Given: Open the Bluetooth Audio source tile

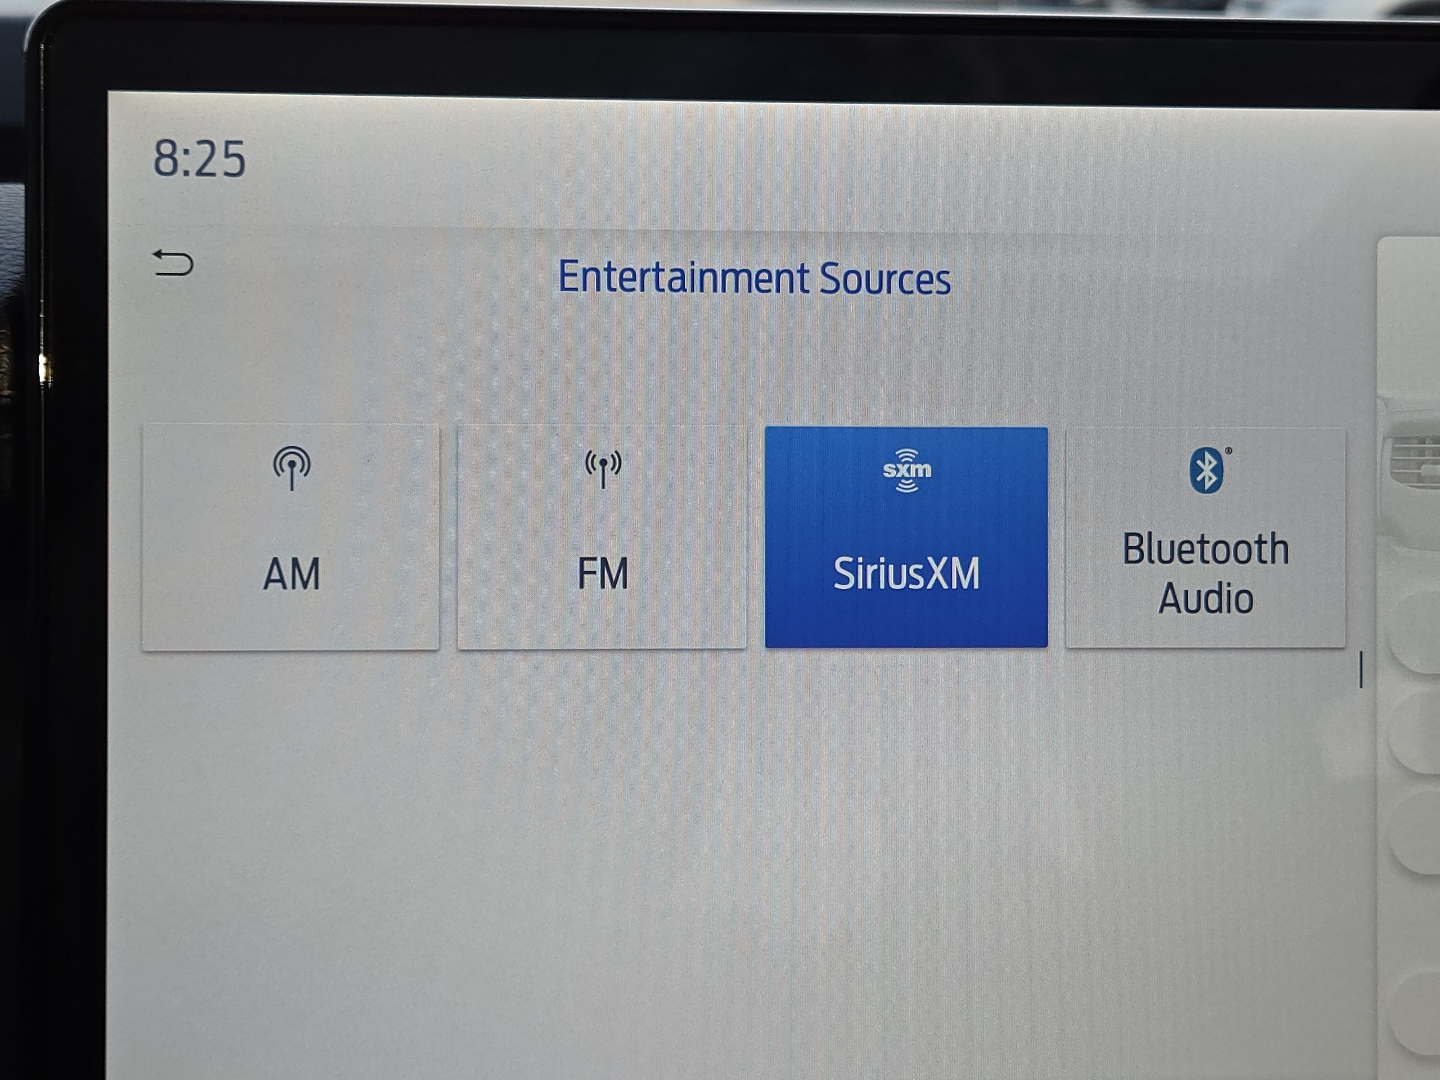Looking at the screenshot, I should coord(1205,537).
